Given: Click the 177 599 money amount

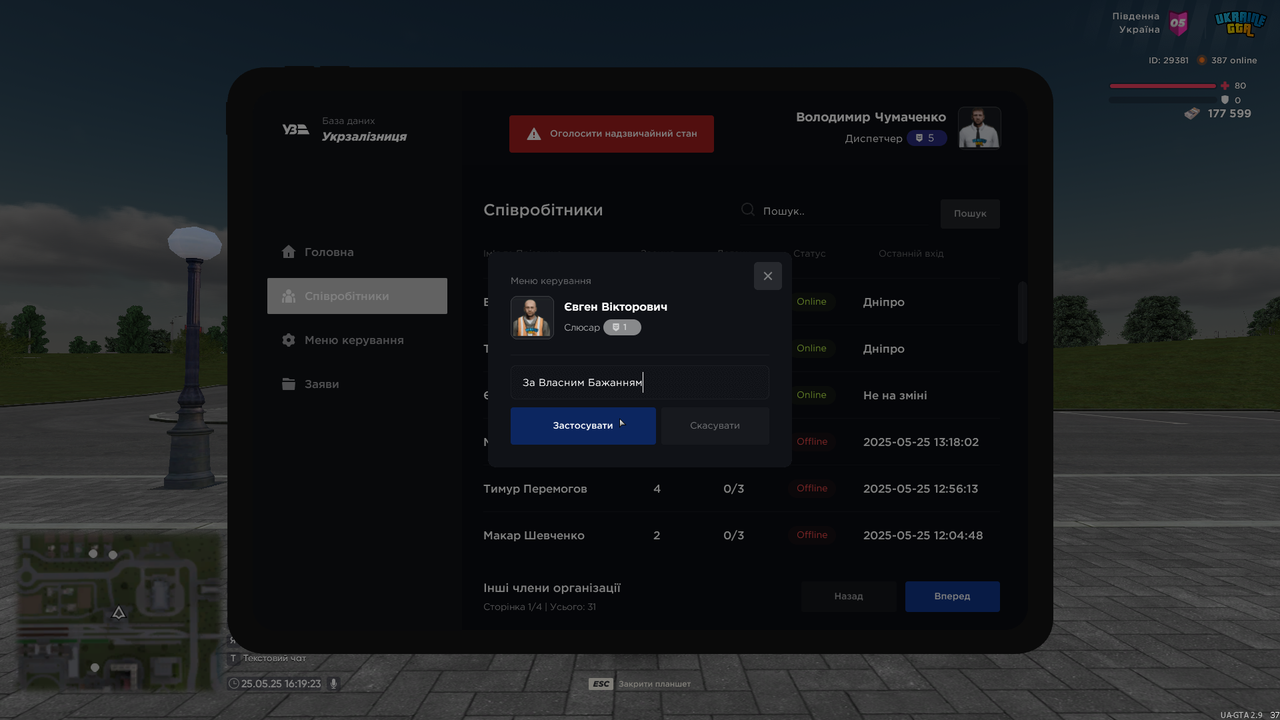Looking at the screenshot, I should [x=1229, y=114].
